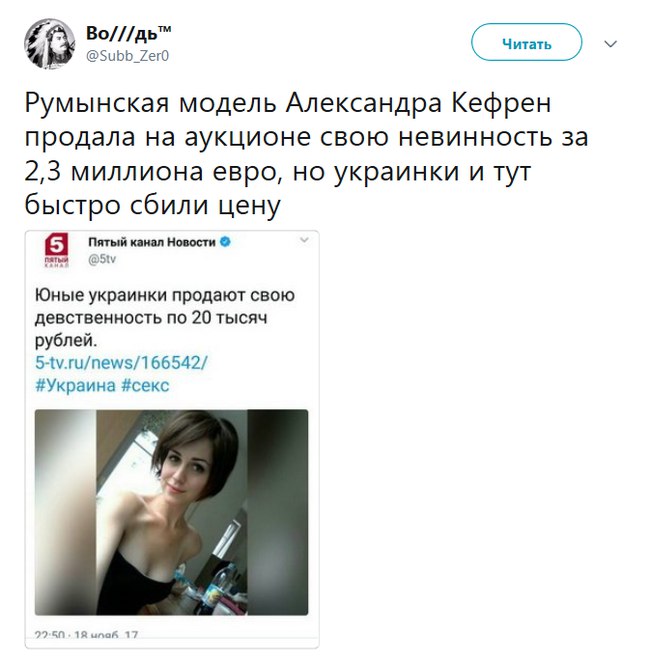Click the Пятый канал logo icon
The image size is (650, 661).
tap(56, 250)
